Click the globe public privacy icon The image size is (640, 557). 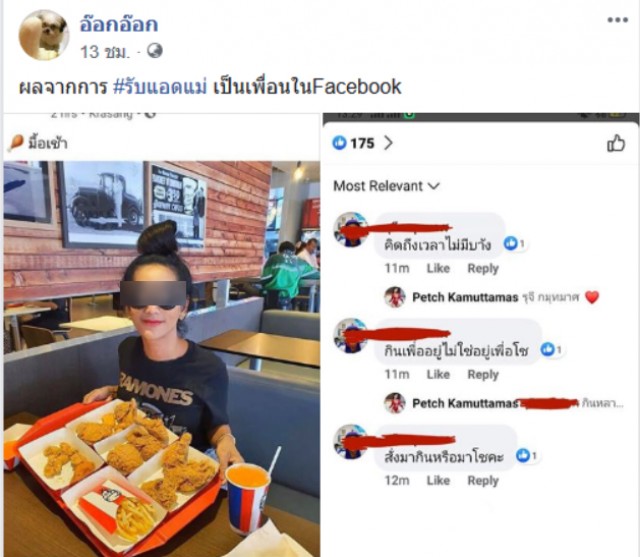click(x=155, y=51)
